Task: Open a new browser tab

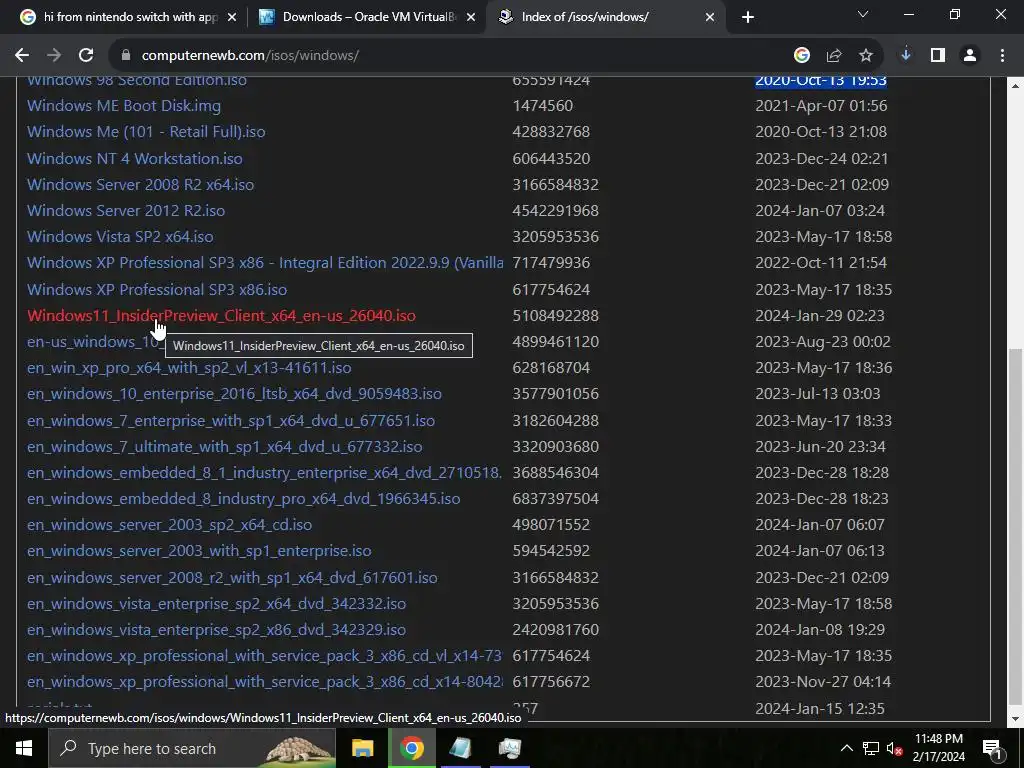Action: [x=748, y=17]
